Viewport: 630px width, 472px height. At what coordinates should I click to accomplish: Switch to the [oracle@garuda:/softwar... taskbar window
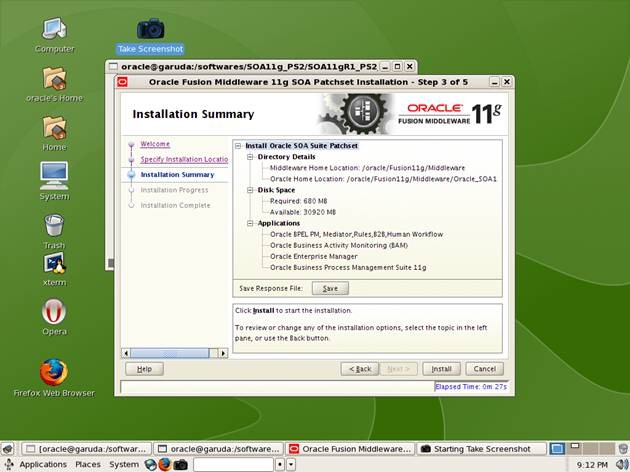click(x=87, y=449)
